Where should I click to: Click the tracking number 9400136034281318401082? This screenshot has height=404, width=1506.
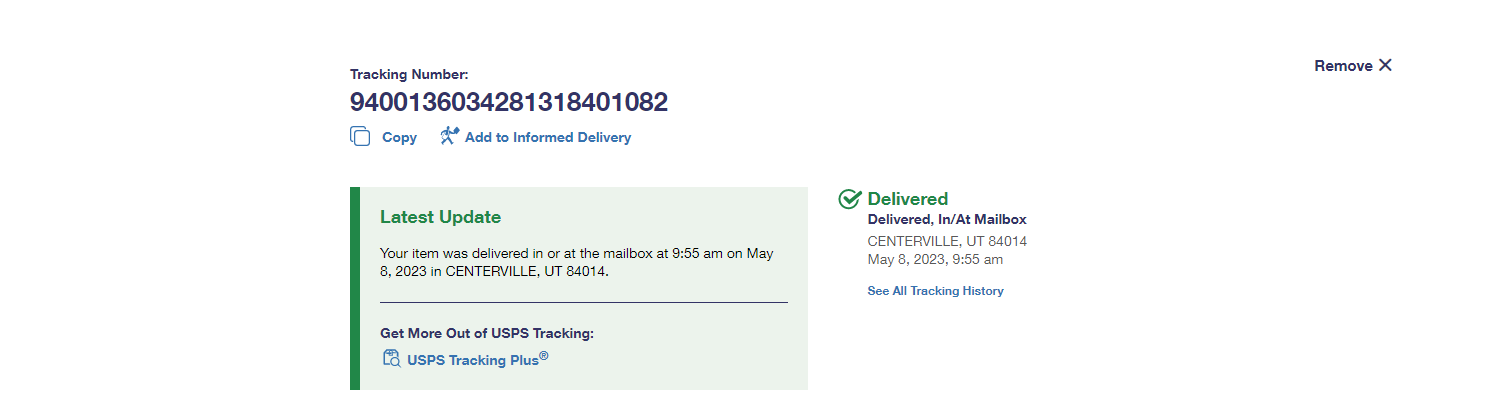509,102
